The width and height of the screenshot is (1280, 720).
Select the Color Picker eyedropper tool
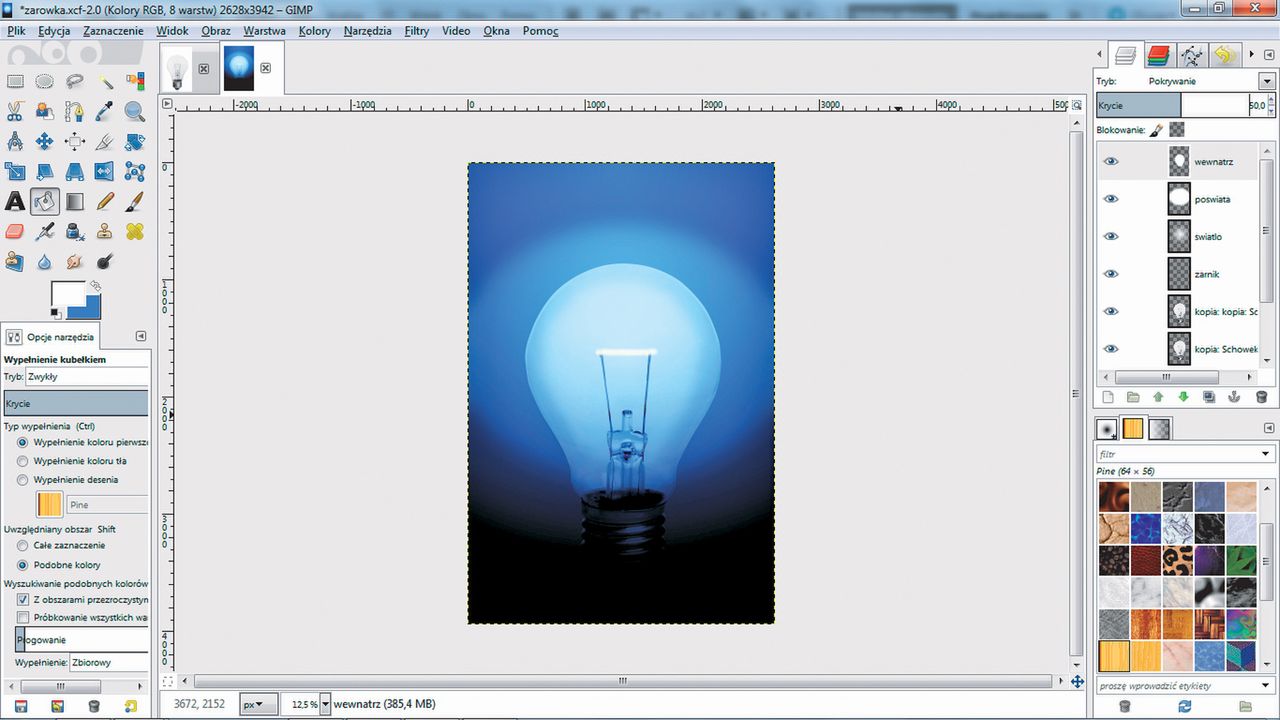coord(105,112)
